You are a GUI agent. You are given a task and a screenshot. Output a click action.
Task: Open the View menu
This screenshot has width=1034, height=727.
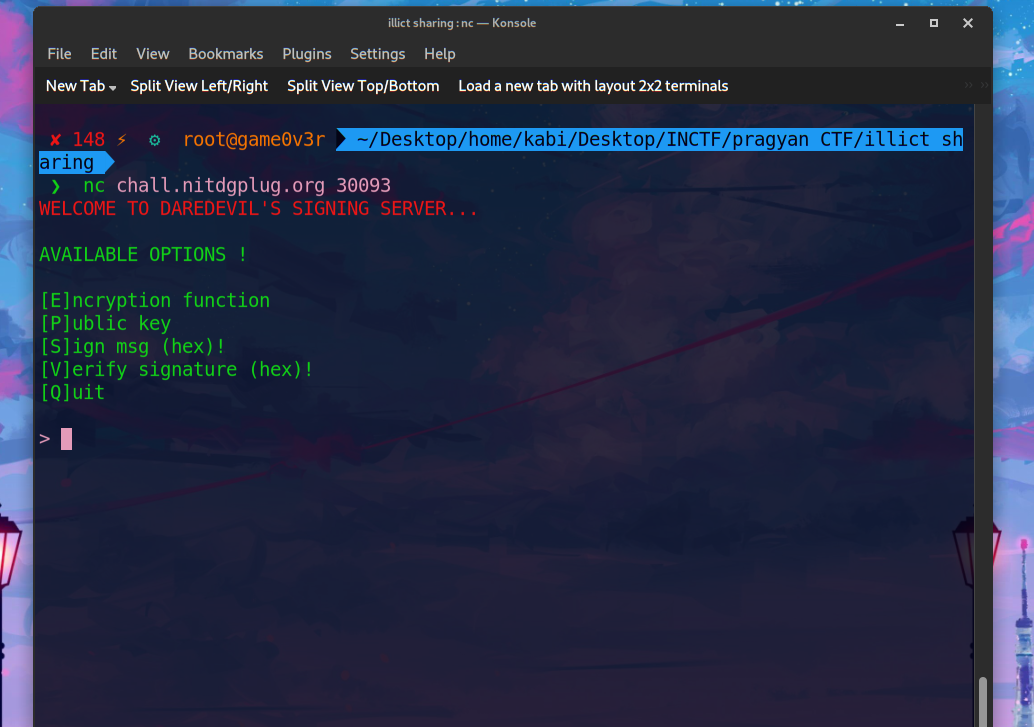(152, 54)
